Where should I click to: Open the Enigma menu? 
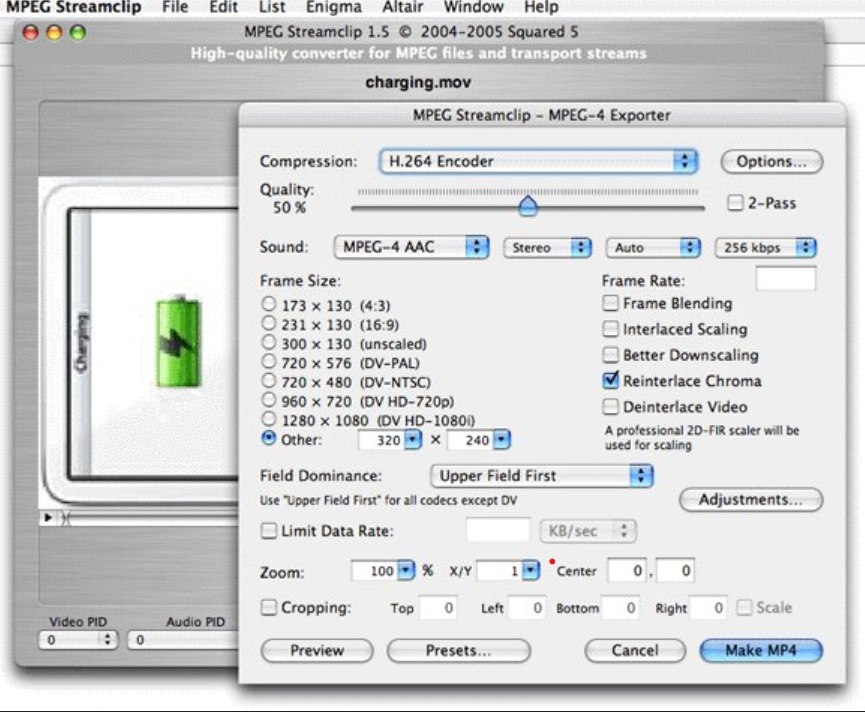coord(334,7)
